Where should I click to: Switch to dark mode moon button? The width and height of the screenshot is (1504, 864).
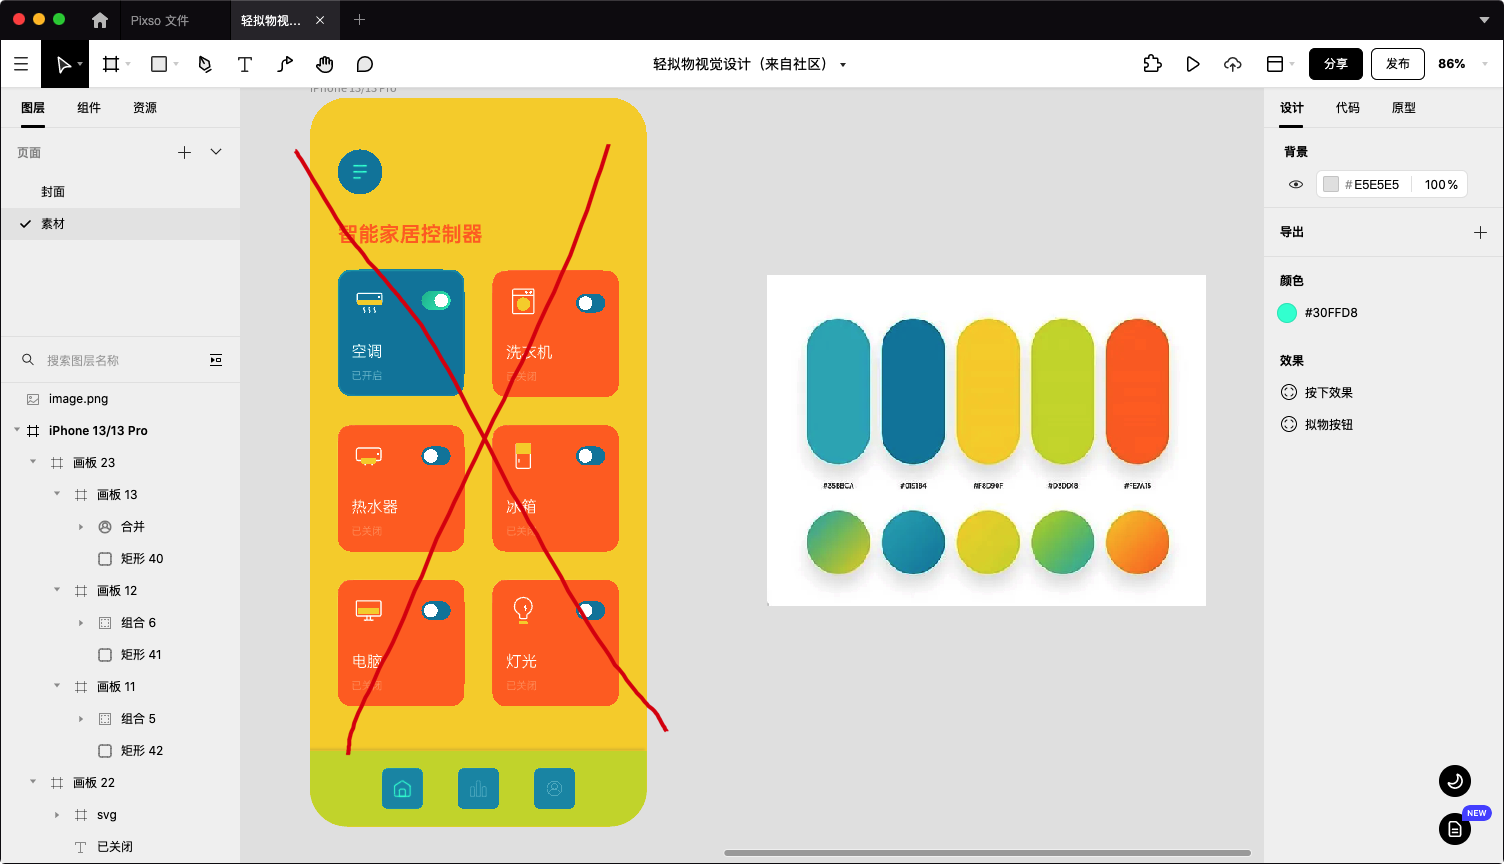[x=1455, y=781]
